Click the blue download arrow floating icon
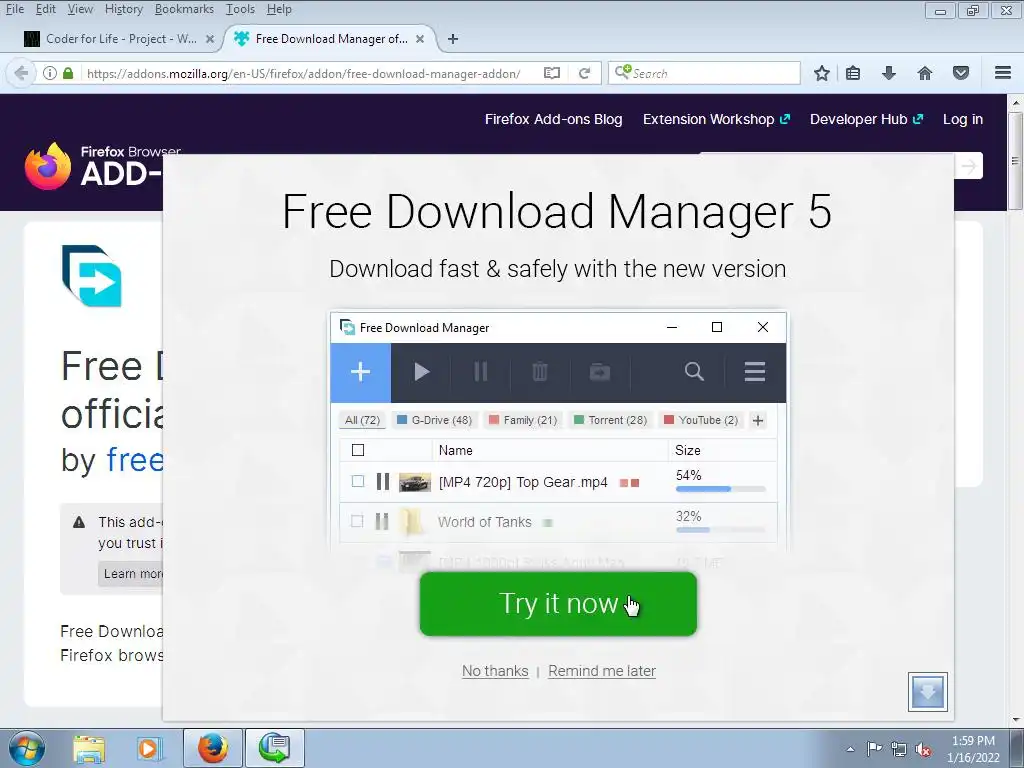The height and width of the screenshot is (768, 1024). coord(927,692)
